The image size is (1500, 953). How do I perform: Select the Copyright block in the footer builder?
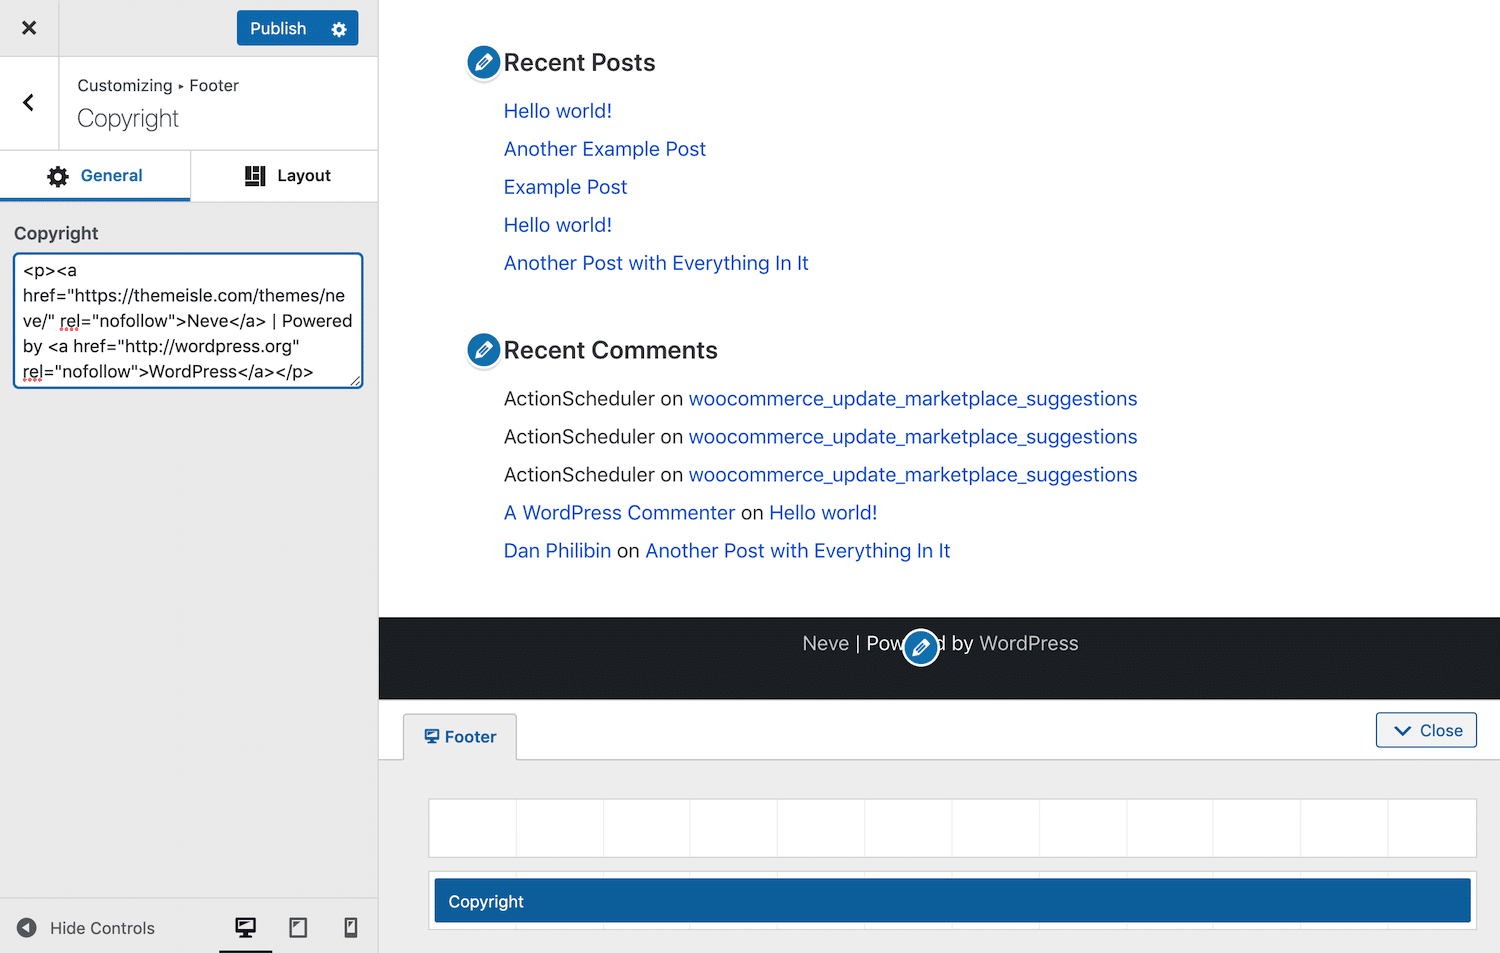(x=950, y=900)
